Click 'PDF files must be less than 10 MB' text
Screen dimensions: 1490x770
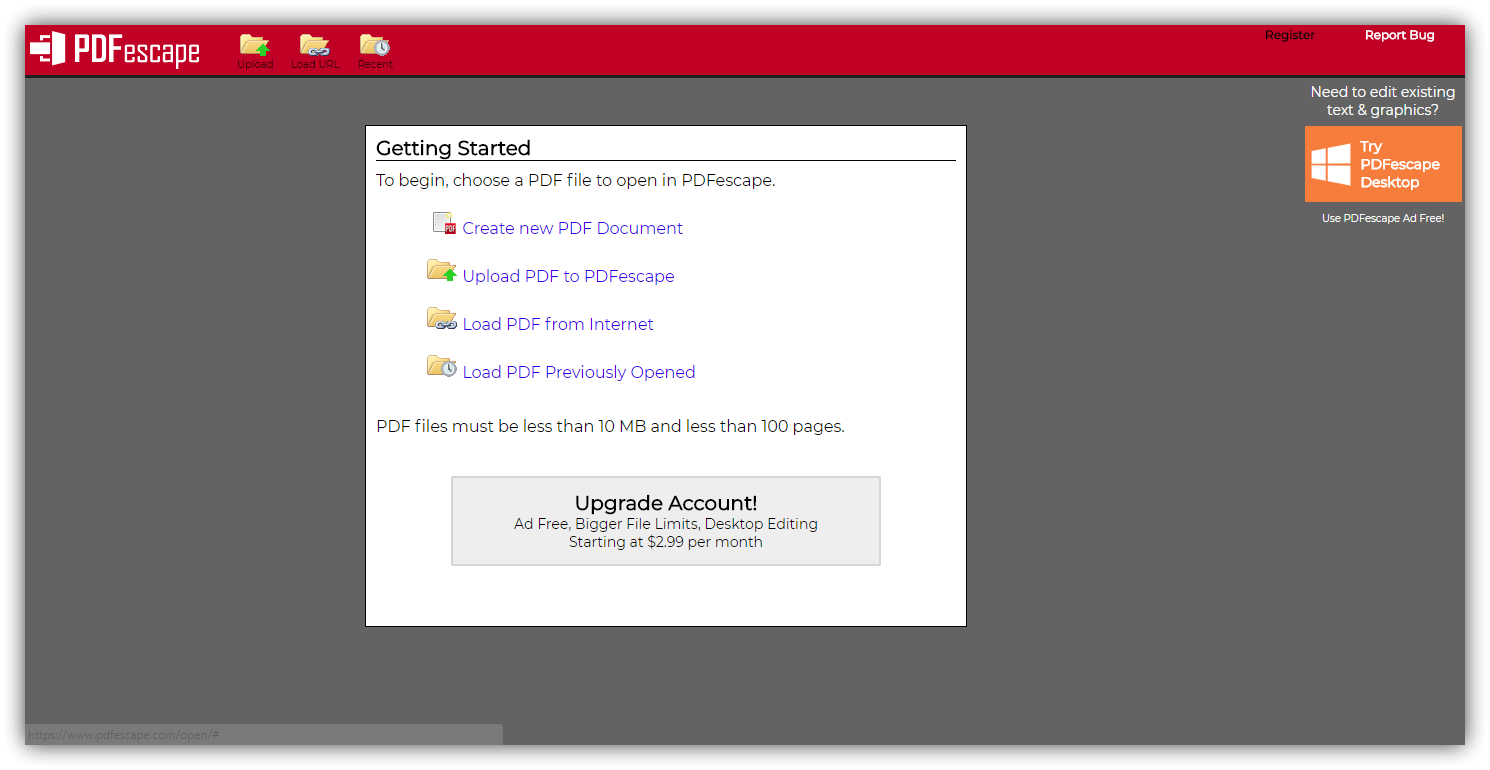point(610,426)
